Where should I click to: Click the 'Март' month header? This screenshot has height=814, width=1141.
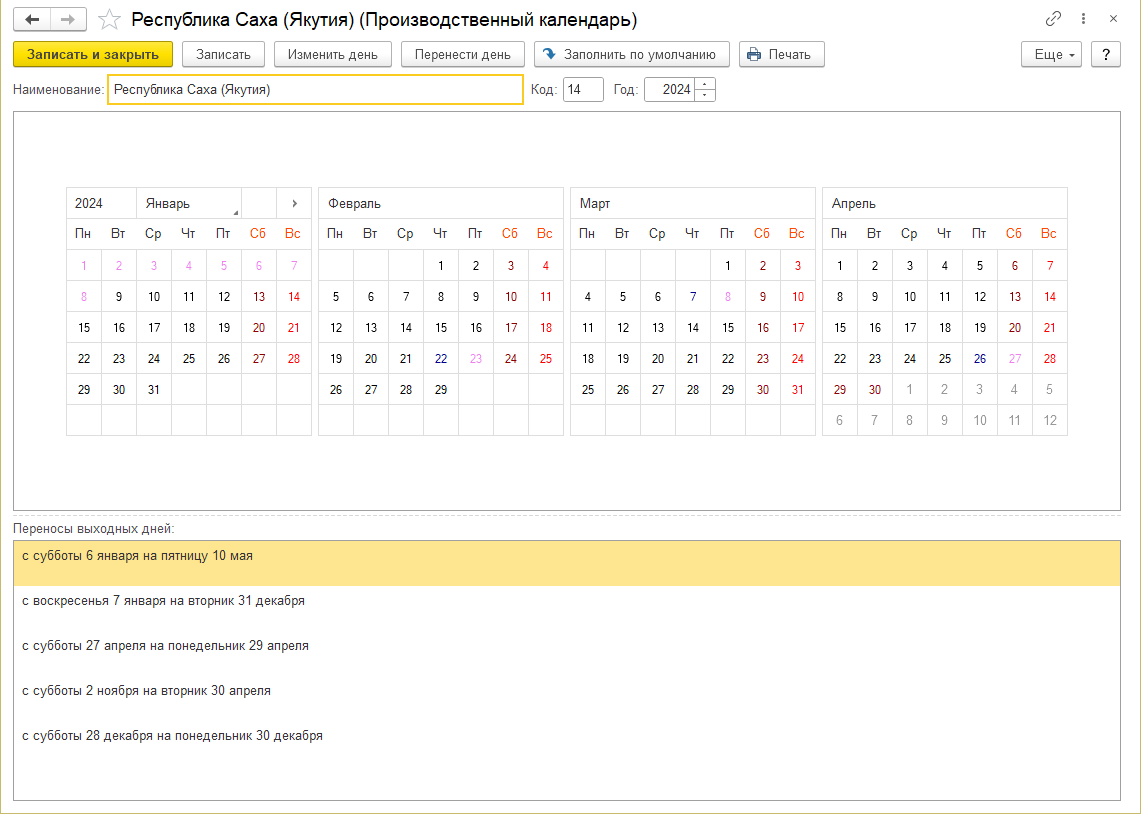tap(693, 204)
